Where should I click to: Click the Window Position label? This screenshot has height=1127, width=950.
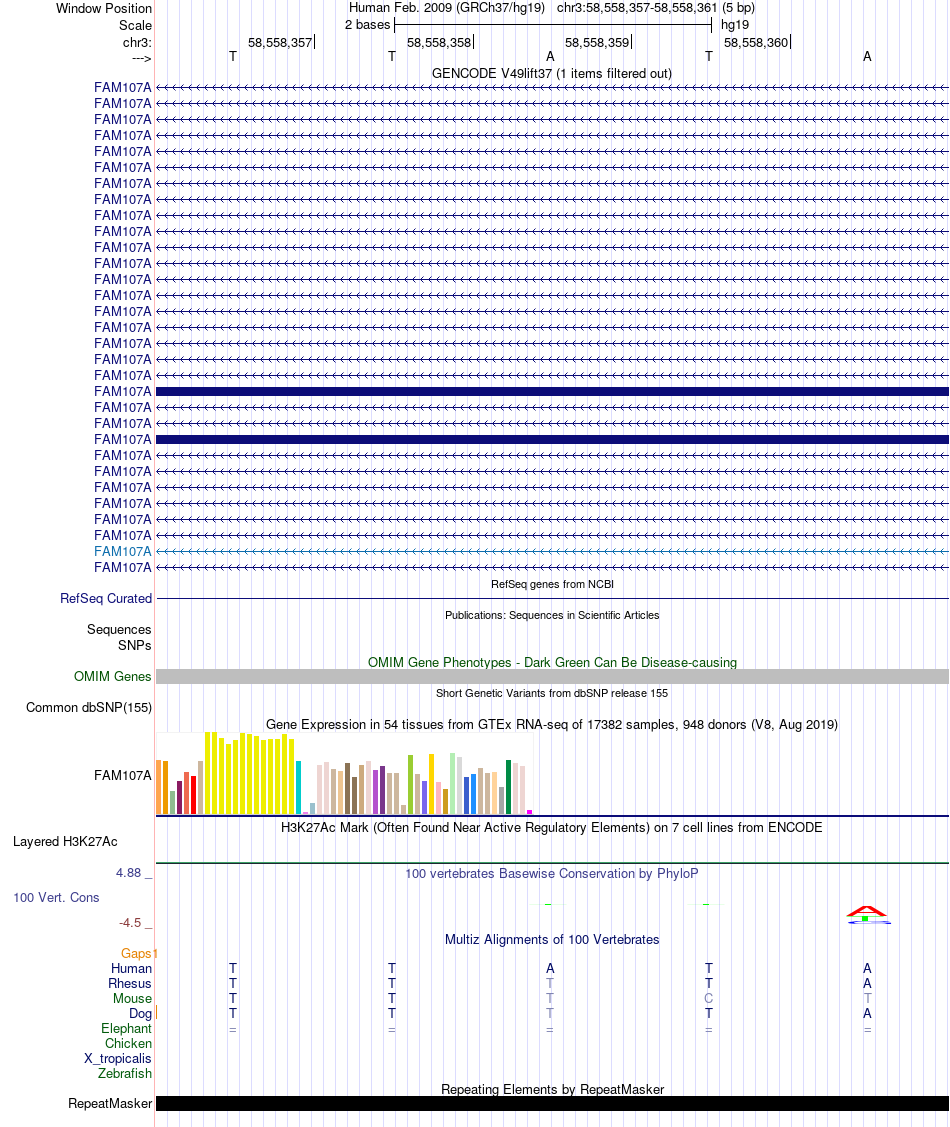[104, 9]
